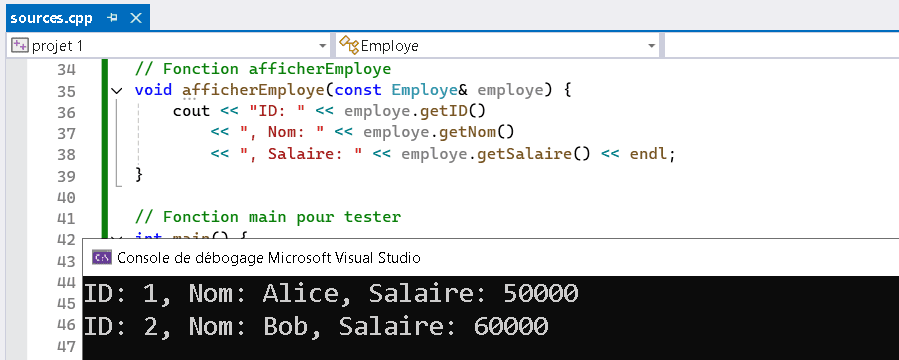This screenshot has height=360, width=899.
Task: Click line number 36 in the gutter
Action: coord(67,112)
